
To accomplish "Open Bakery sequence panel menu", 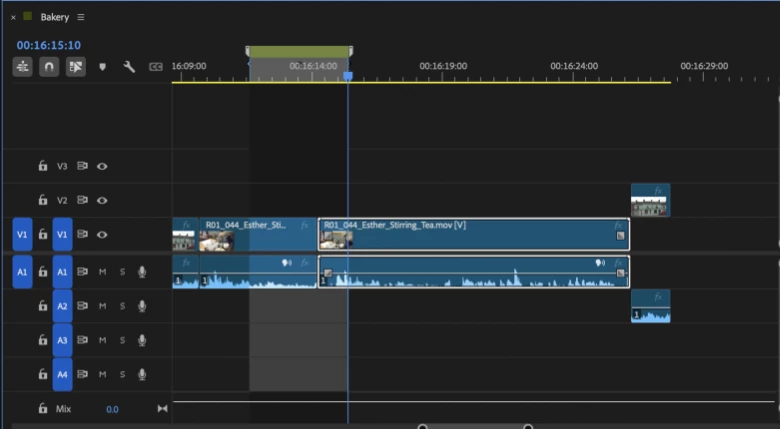I will [x=81, y=17].
